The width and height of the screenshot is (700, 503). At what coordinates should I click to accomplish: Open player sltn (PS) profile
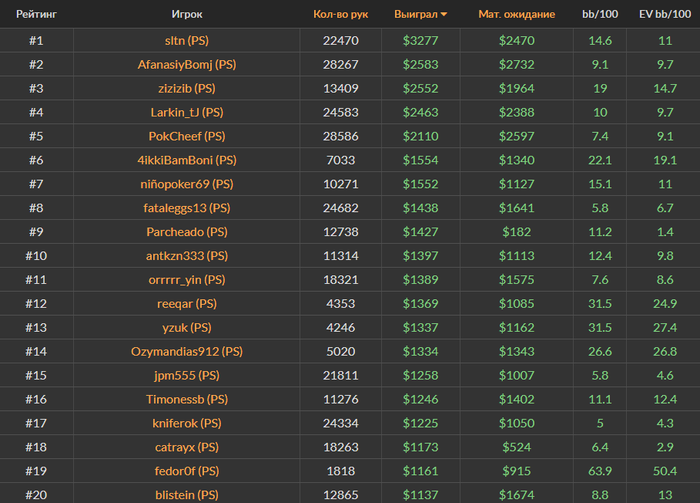point(187,41)
